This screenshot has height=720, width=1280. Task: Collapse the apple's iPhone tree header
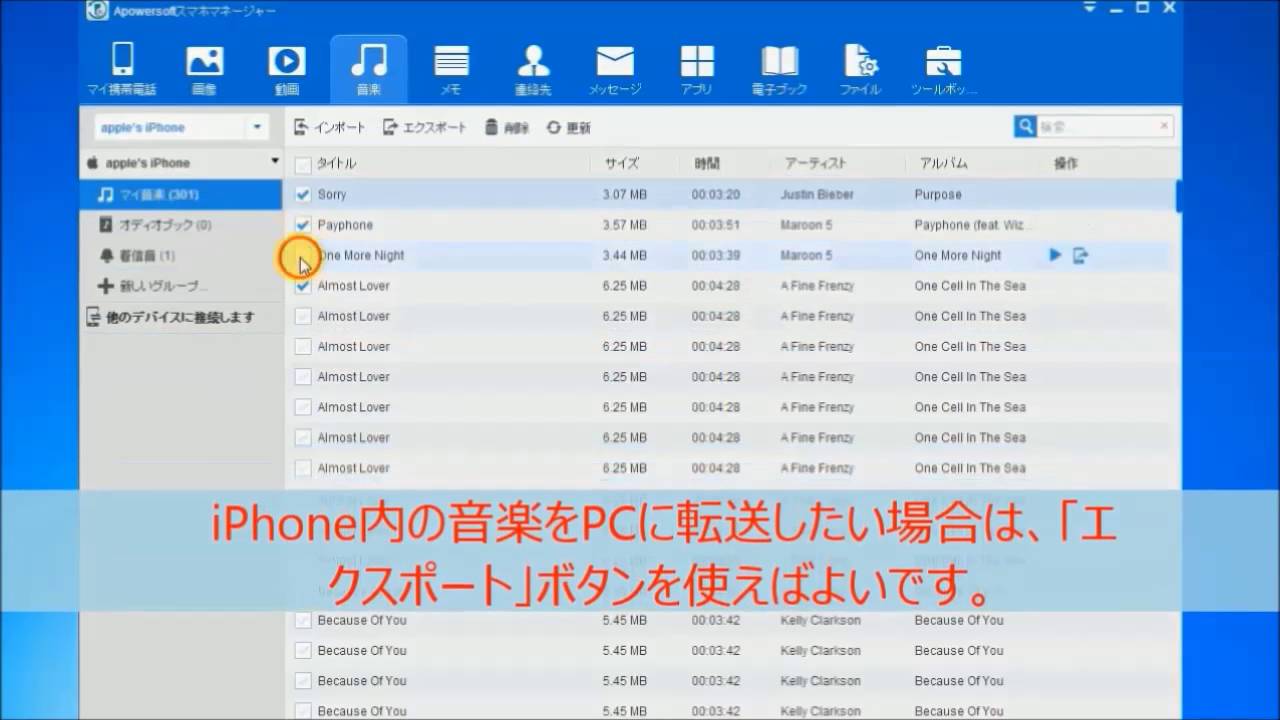(274, 162)
